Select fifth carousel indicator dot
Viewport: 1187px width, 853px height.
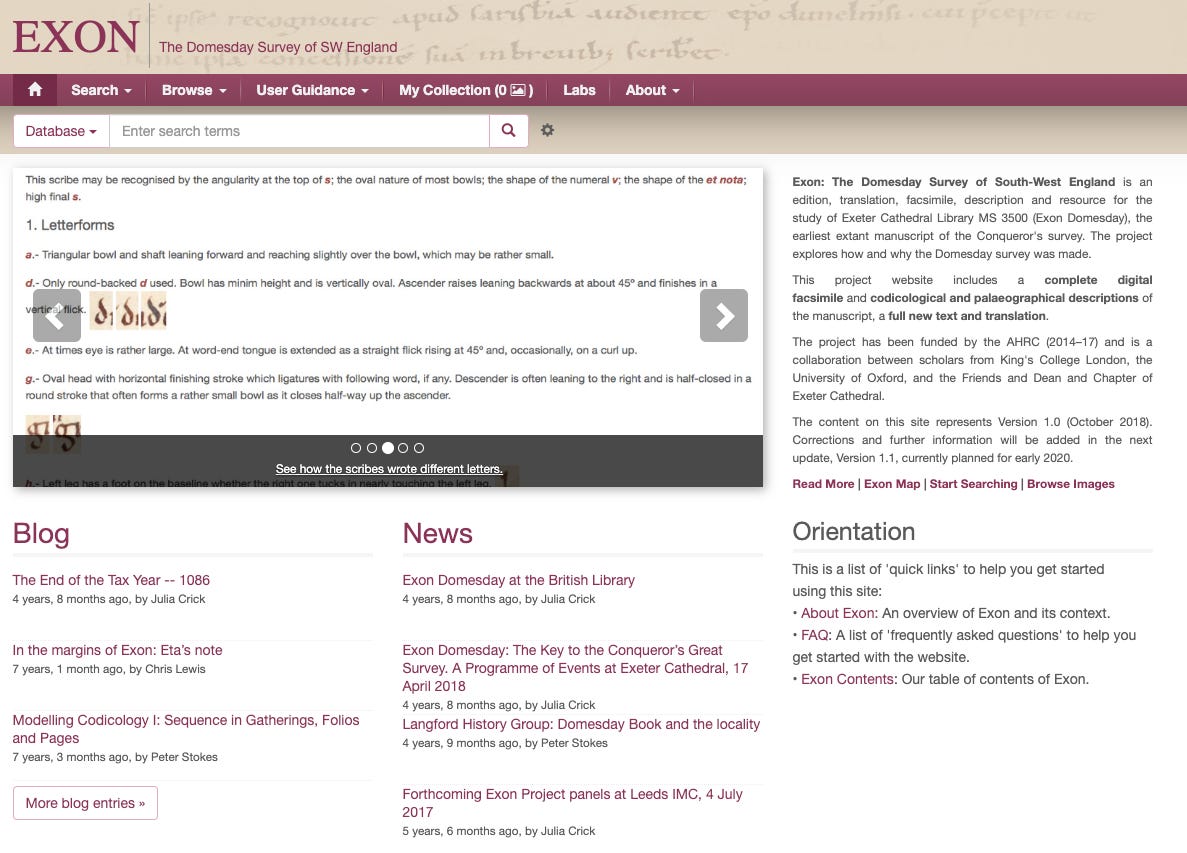tap(419, 448)
